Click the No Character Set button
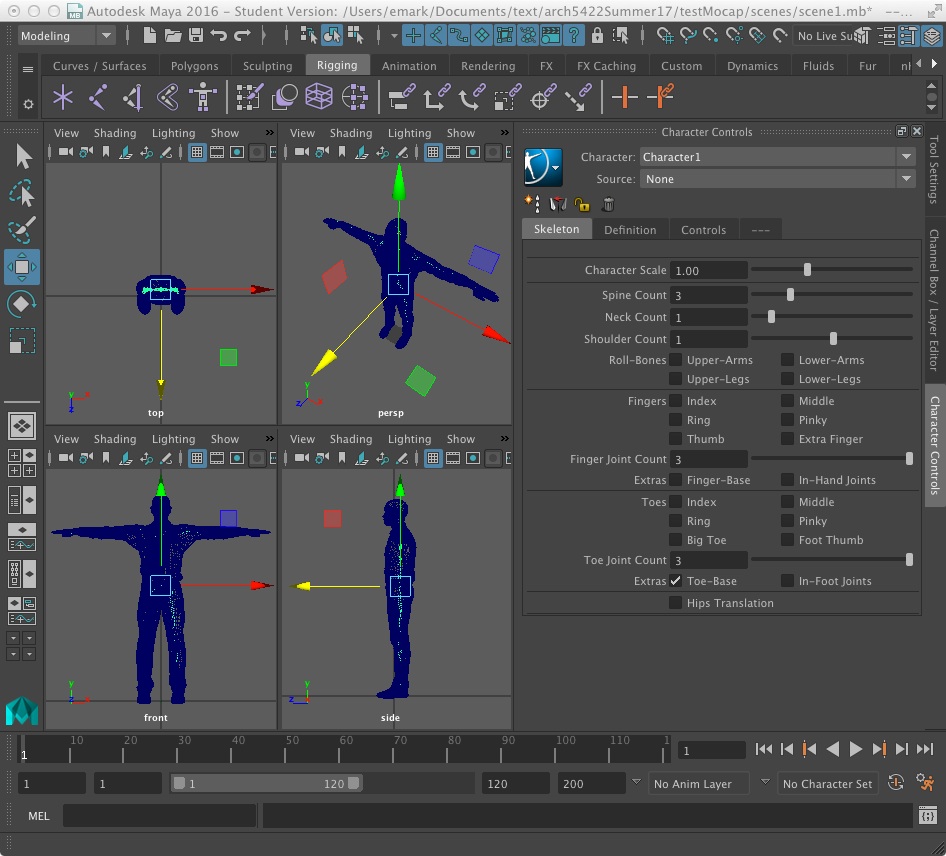This screenshot has height=856, width=946. (x=827, y=784)
